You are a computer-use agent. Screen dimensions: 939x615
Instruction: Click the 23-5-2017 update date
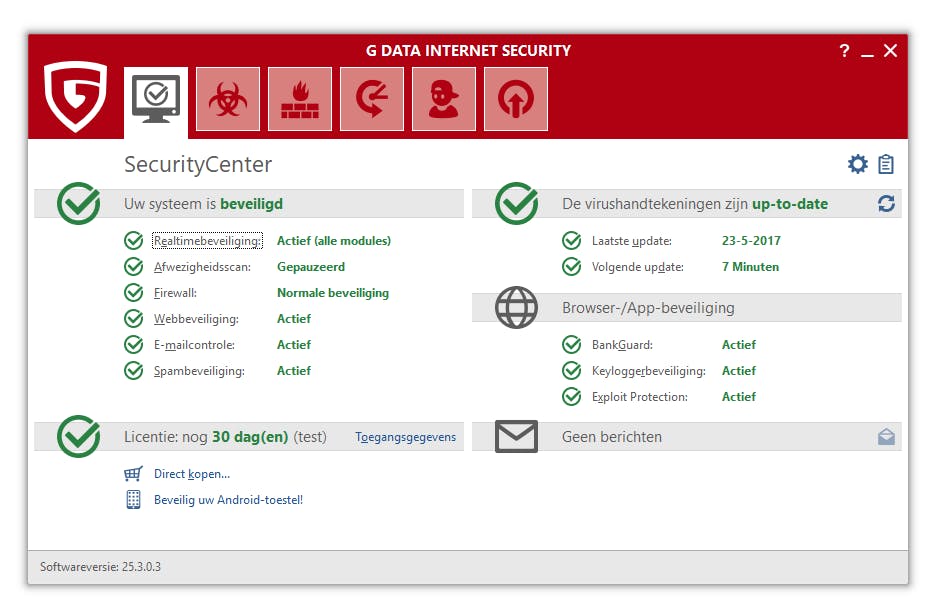click(x=751, y=241)
